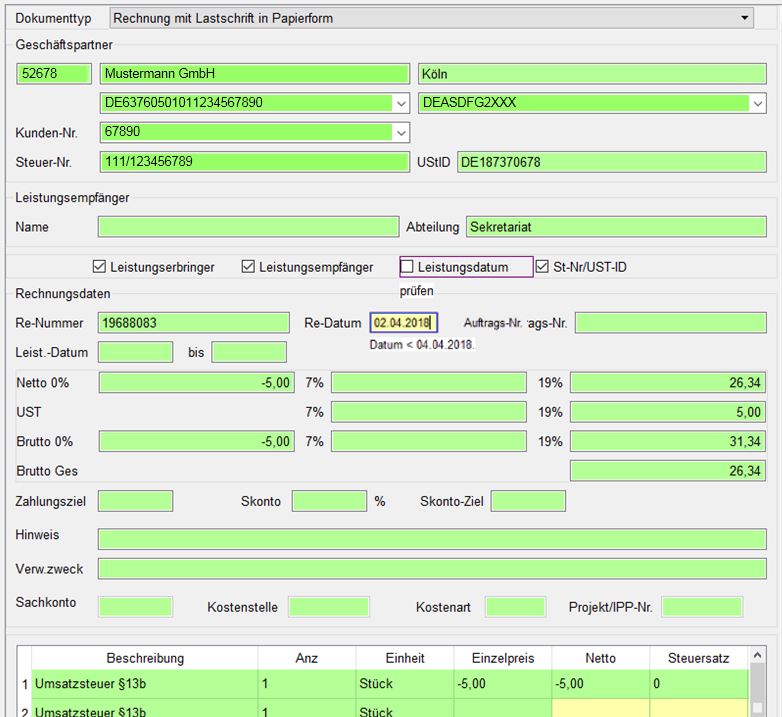Image resolution: width=782 pixels, height=717 pixels.
Task: Click the Kostenstelle field
Action: click(329, 607)
